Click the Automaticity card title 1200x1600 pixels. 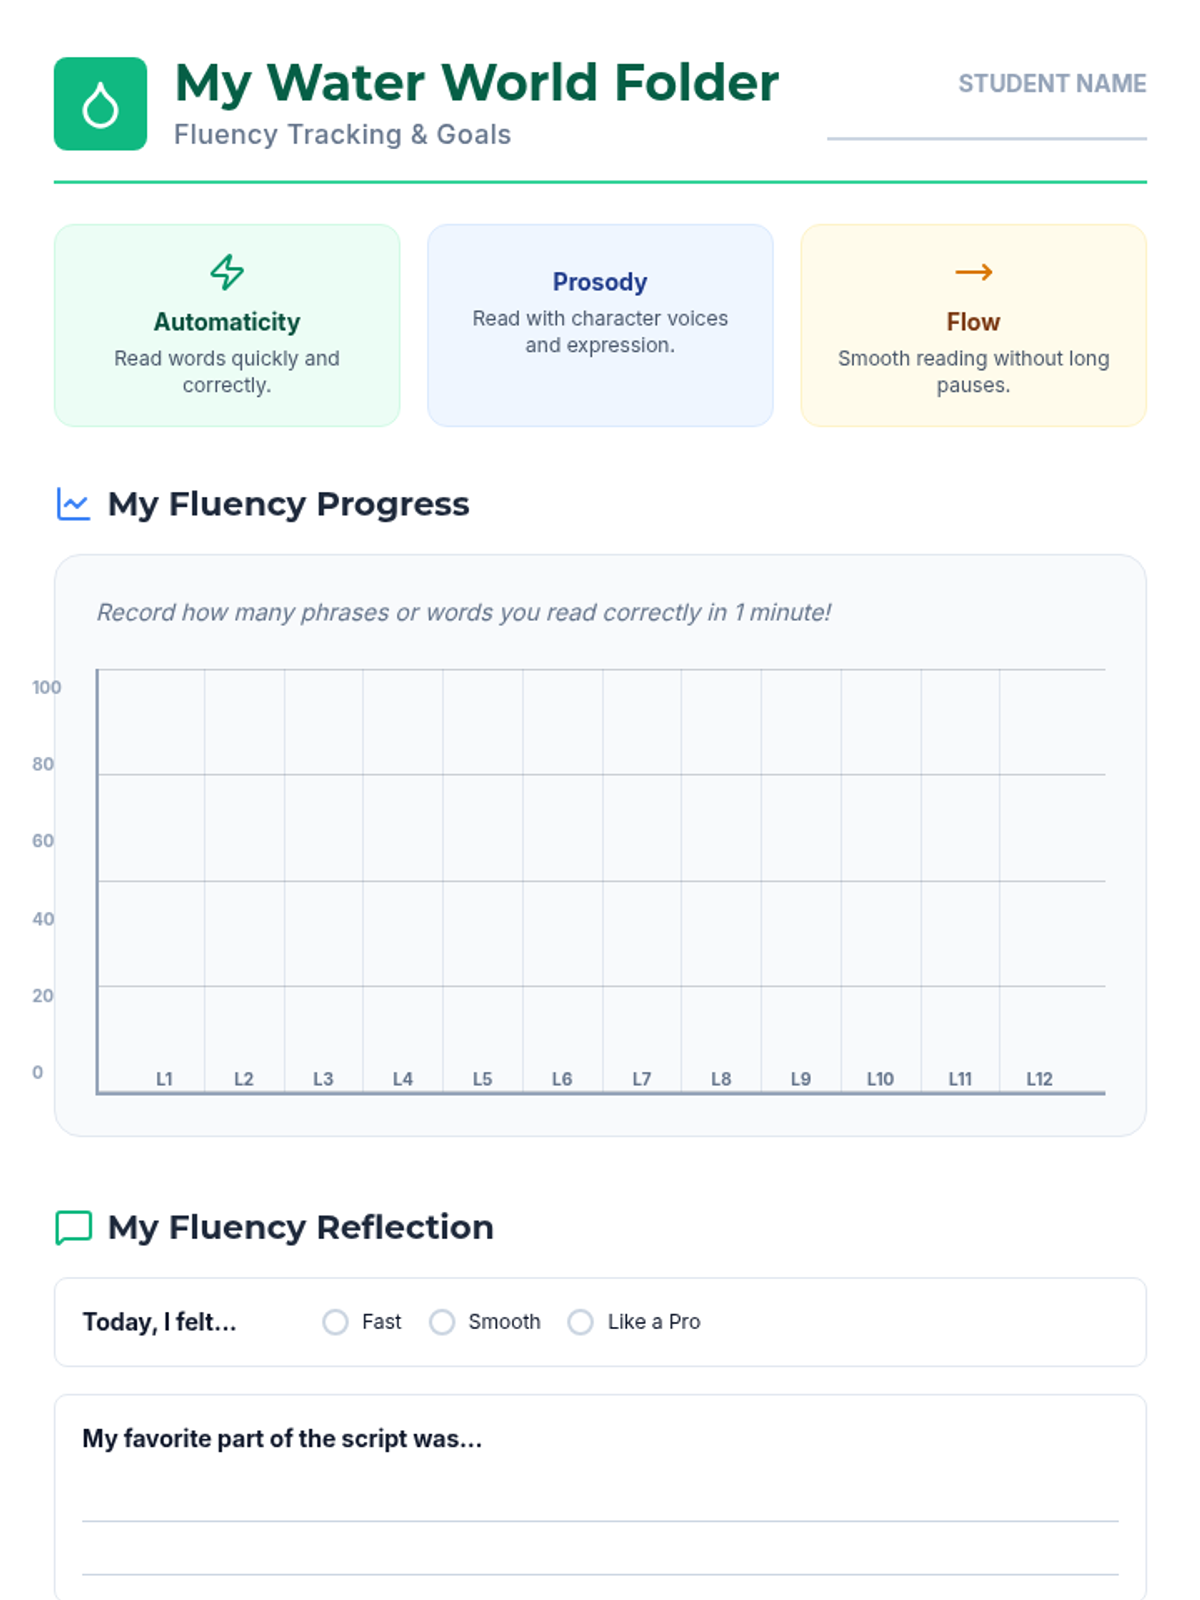click(x=227, y=322)
